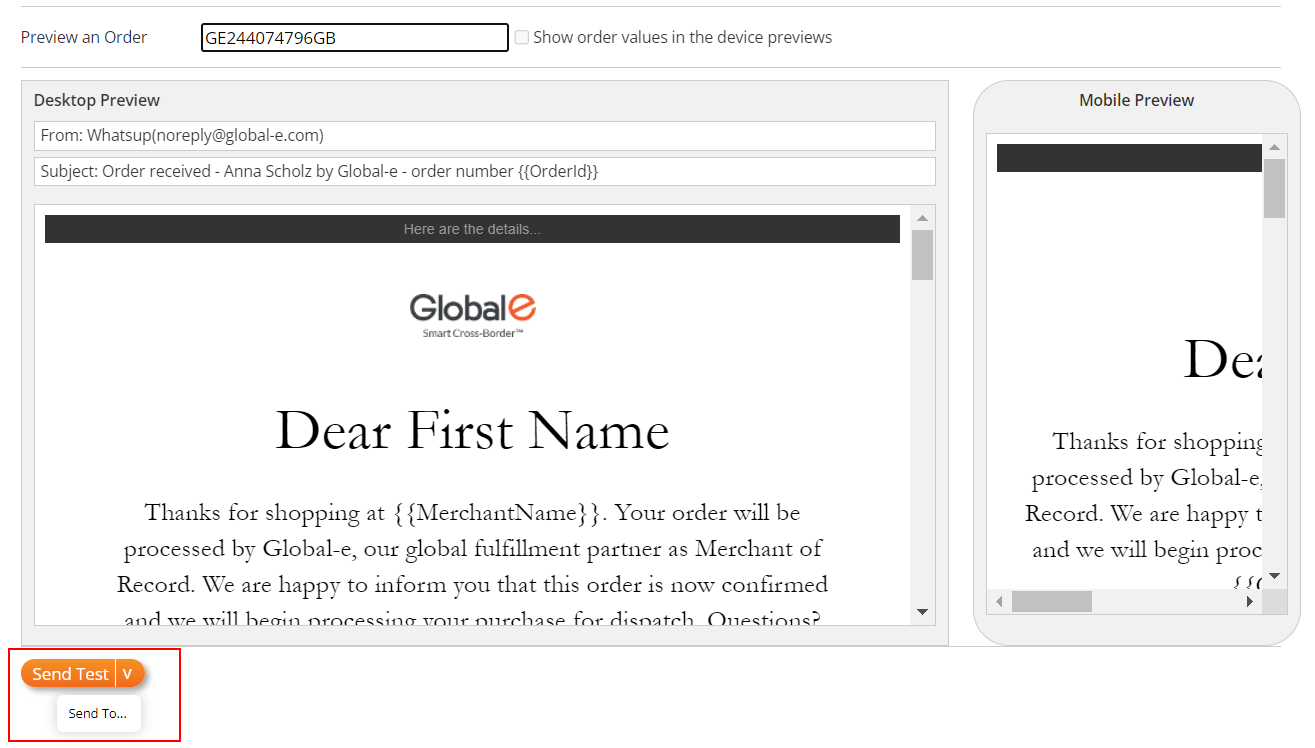This screenshot has height=748, width=1315.
Task: Expand the Send Test dropdown arrow
Action: click(128, 674)
